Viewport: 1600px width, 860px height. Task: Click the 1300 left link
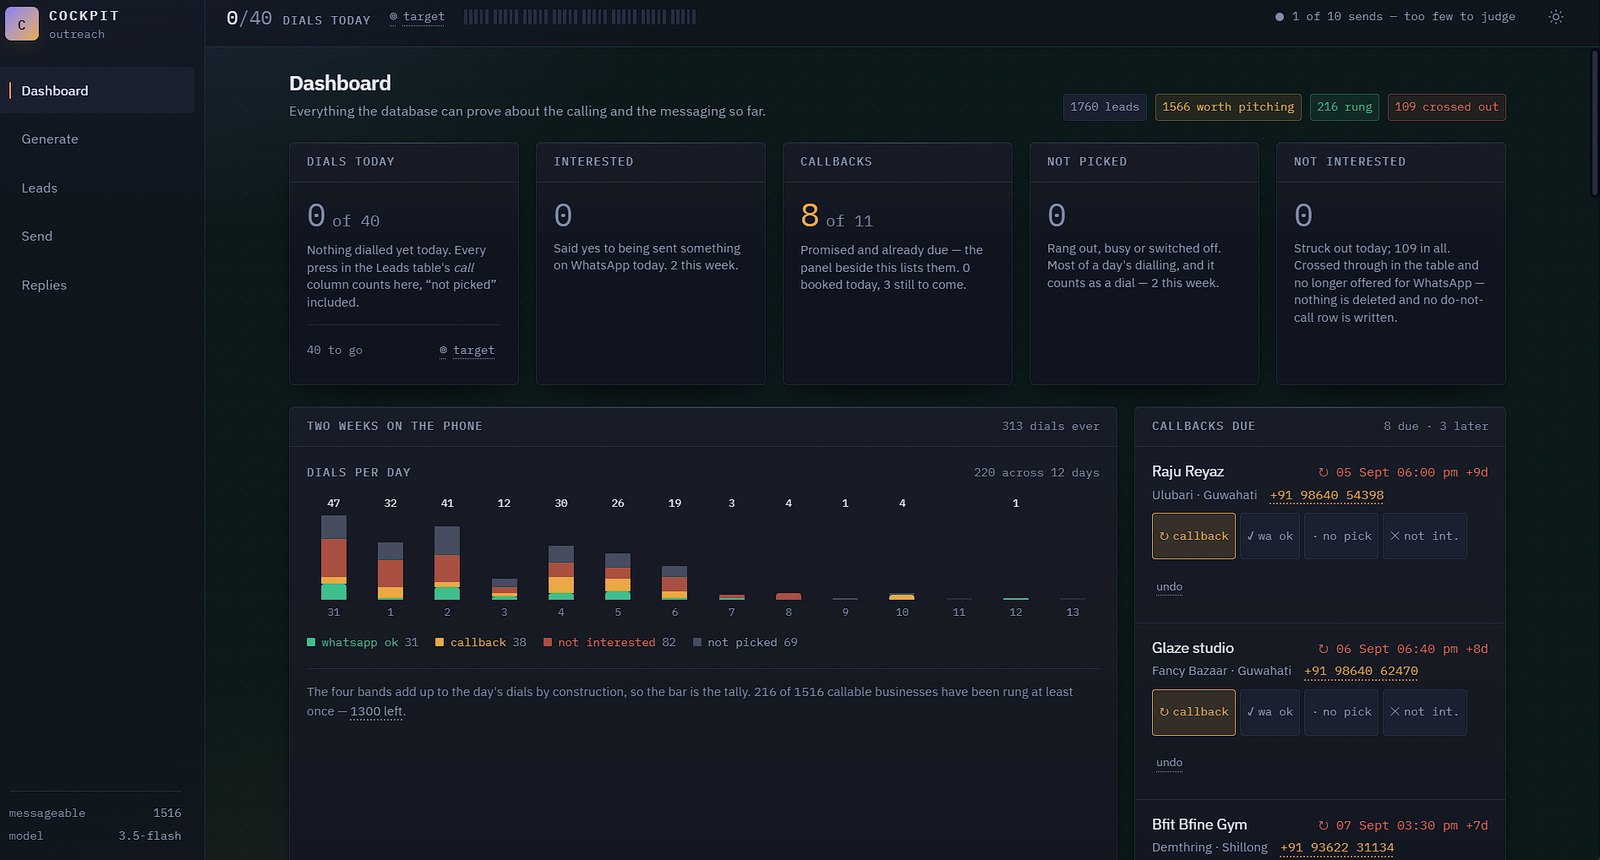[377, 712]
